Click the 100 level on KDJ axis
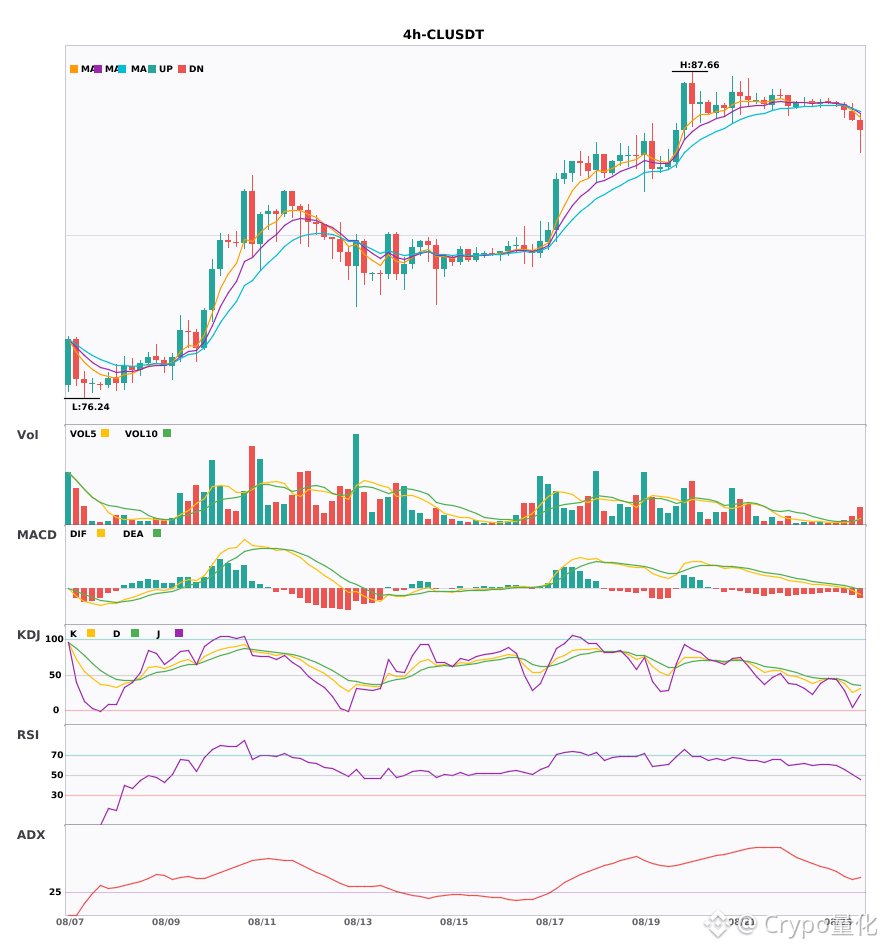 (54, 639)
